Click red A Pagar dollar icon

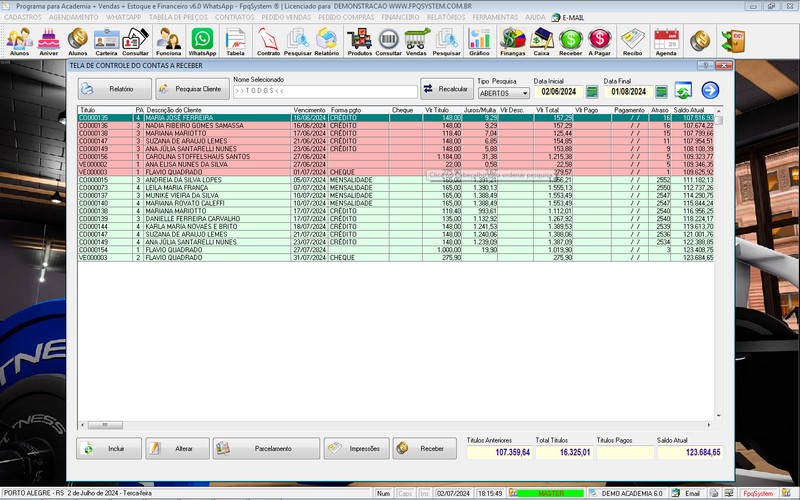click(599, 41)
